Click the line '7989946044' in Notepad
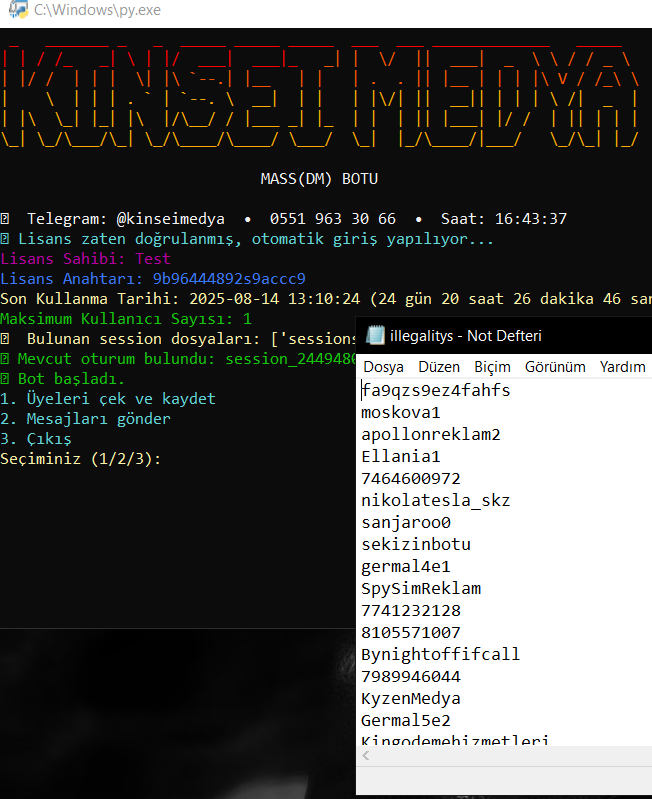This screenshot has height=799, width=652. pos(411,676)
